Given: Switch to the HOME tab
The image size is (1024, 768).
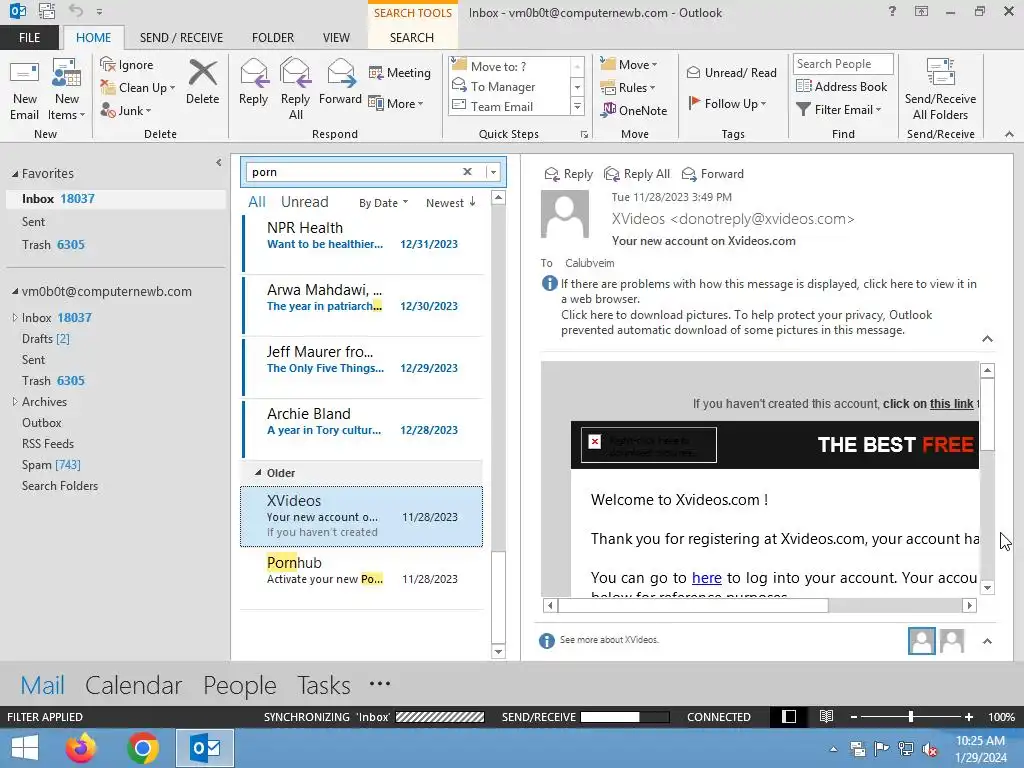Looking at the screenshot, I should coord(93,37).
